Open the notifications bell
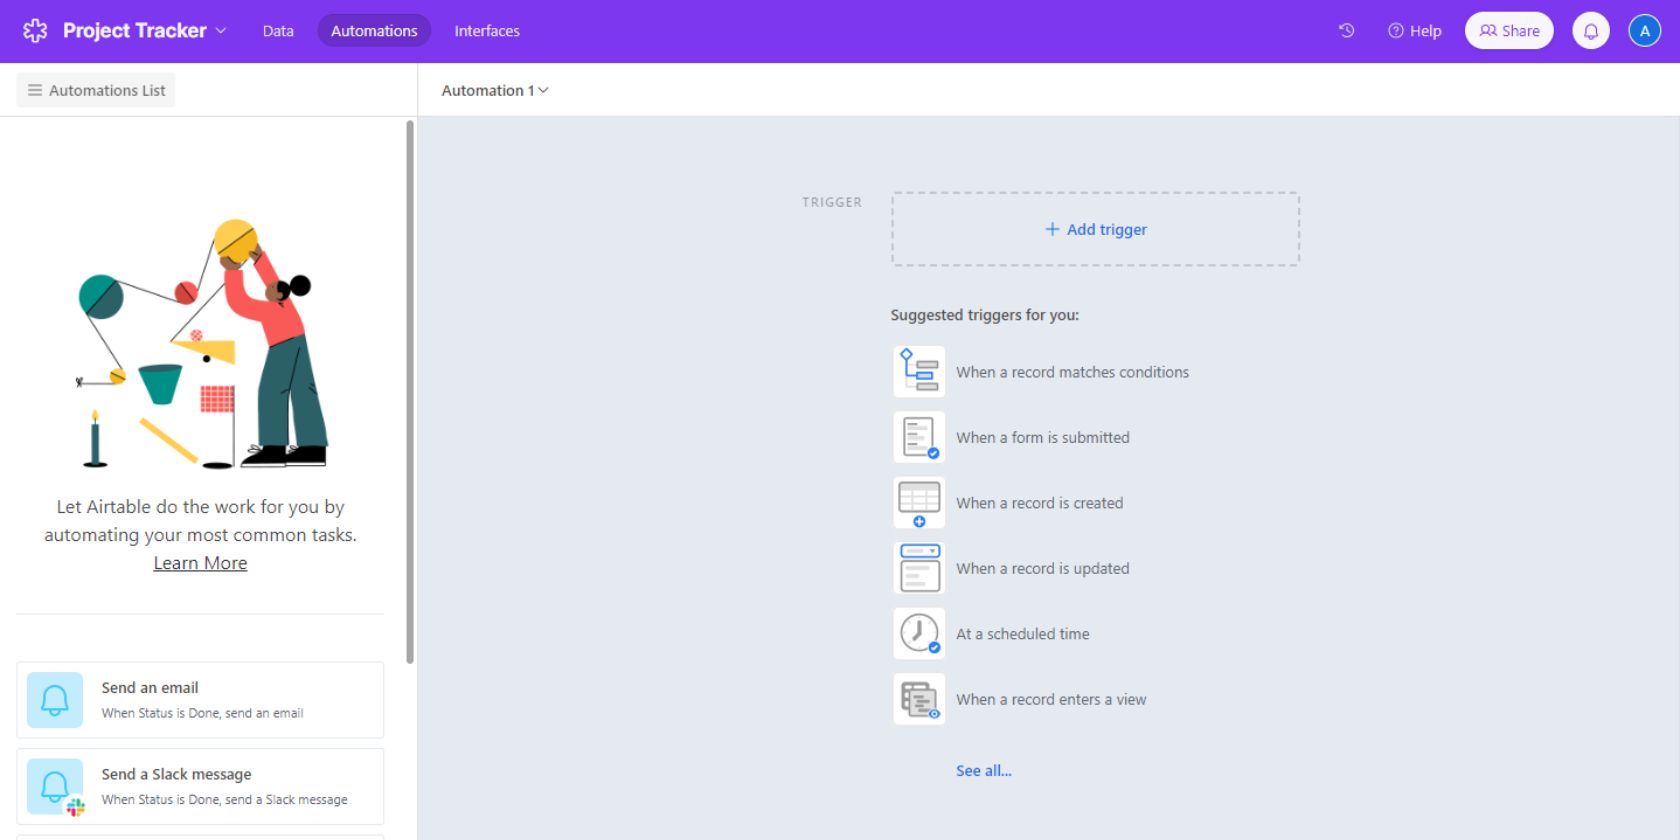Image resolution: width=1680 pixels, height=840 pixels. 1591,31
